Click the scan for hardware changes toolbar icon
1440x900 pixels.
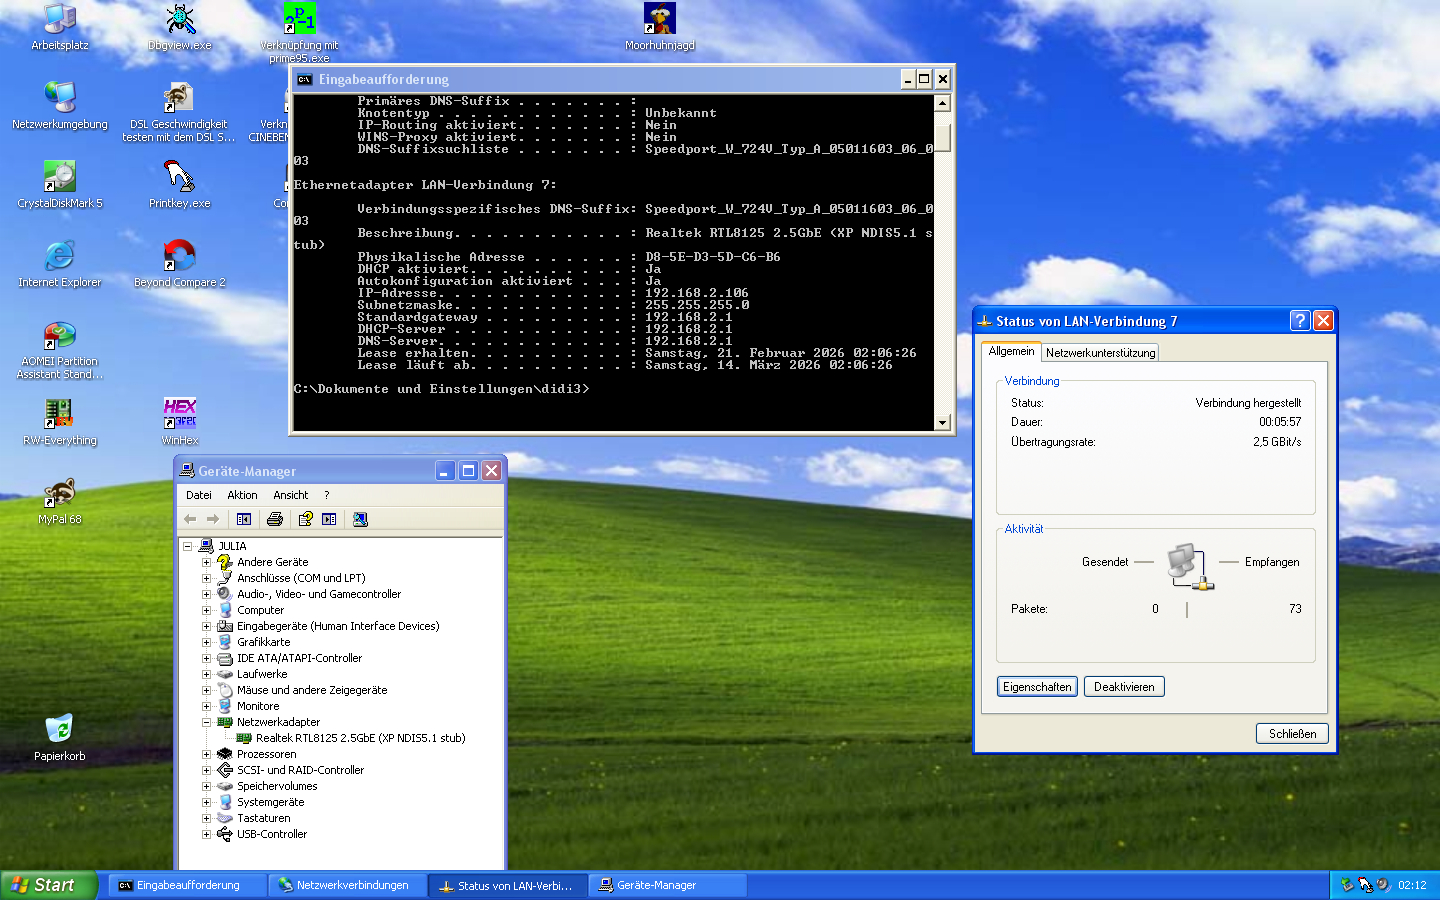[x=360, y=519]
